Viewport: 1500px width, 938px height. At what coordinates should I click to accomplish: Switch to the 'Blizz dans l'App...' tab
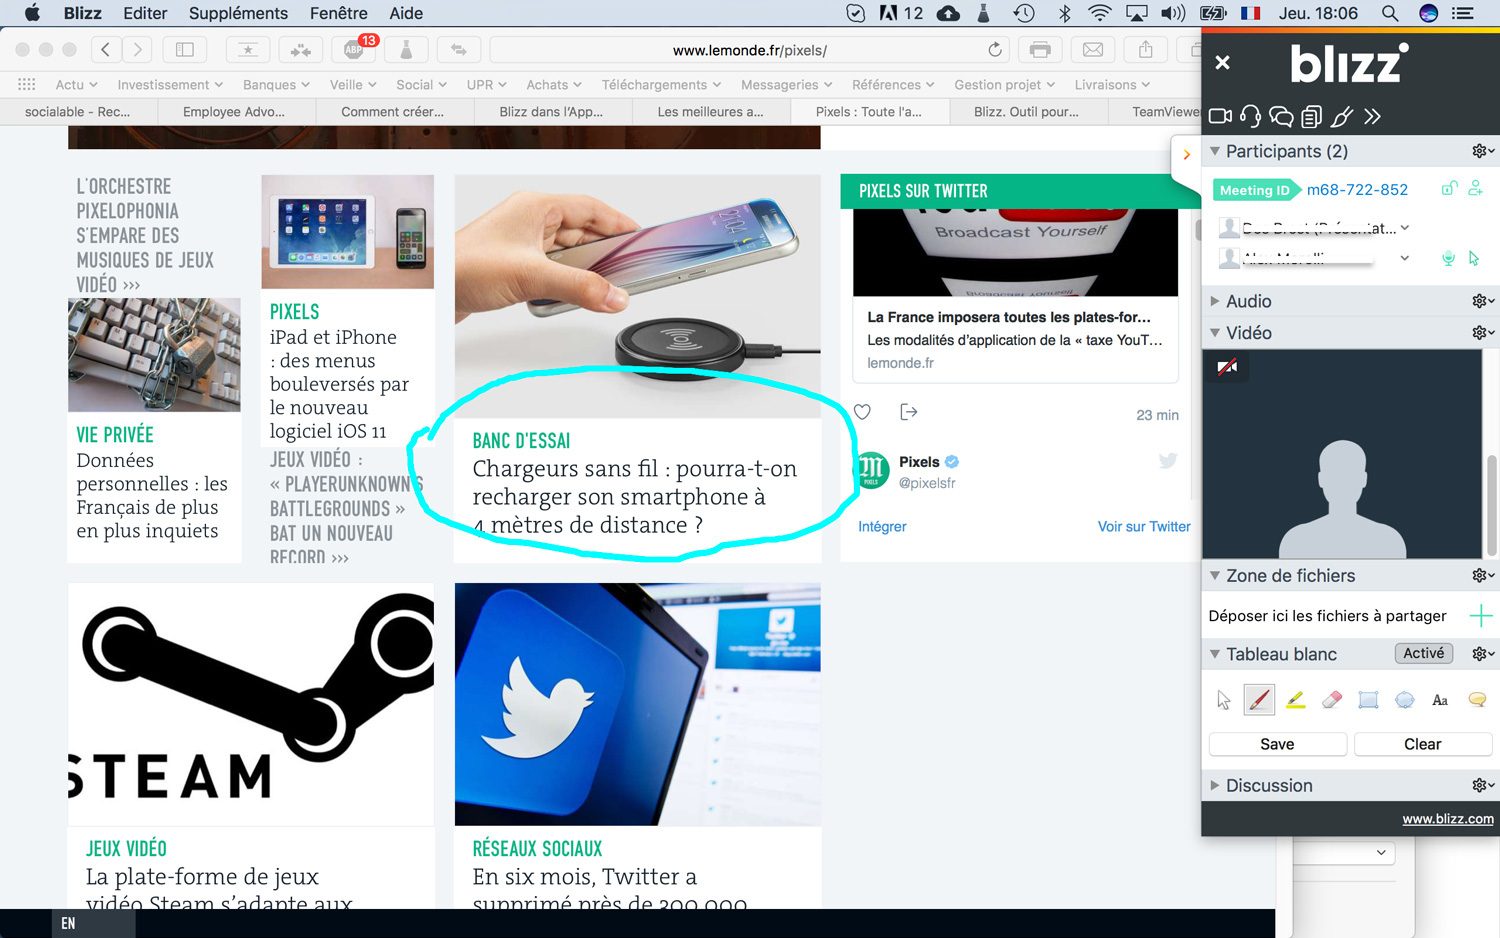pyautogui.click(x=551, y=112)
